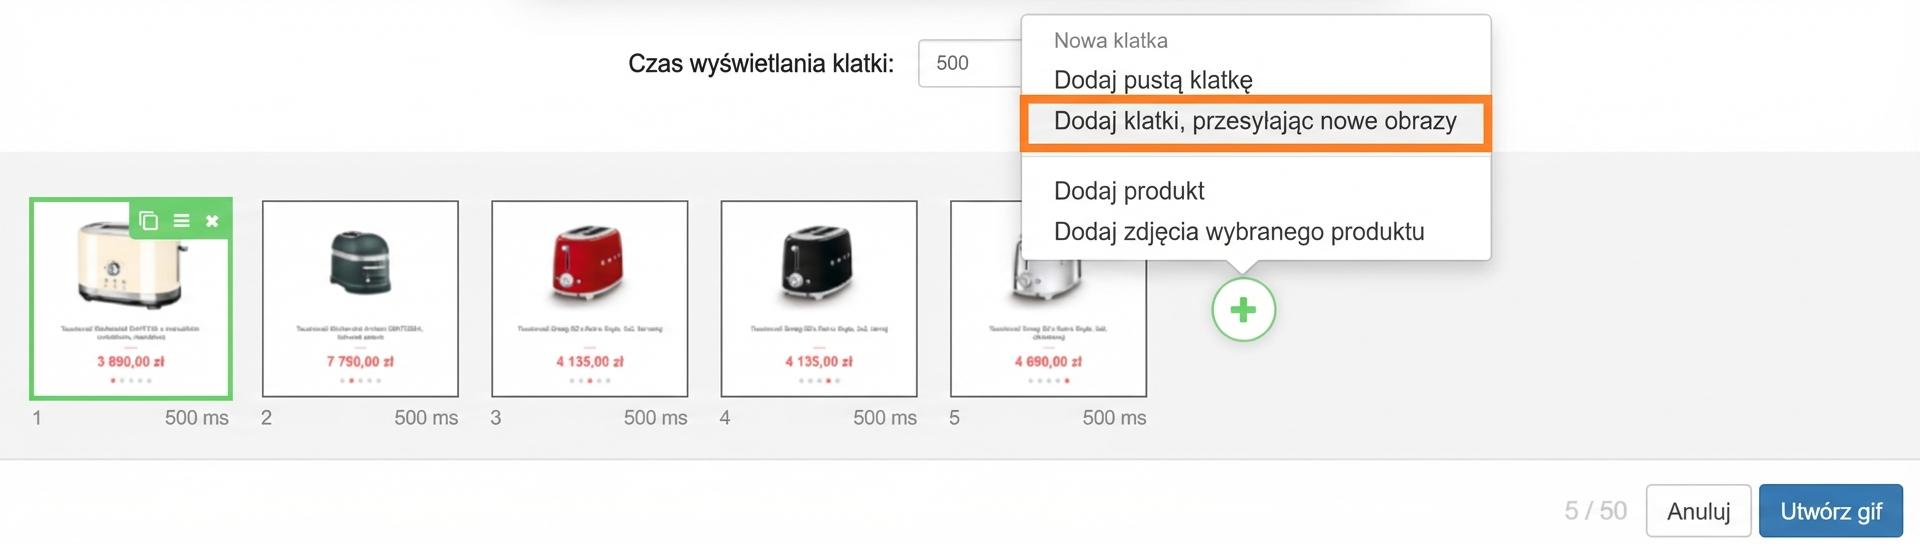This screenshot has width=1920, height=544.
Task: Choose 'Dodaj zdjęcia wybranego produktu'
Action: (x=1239, y=232)
